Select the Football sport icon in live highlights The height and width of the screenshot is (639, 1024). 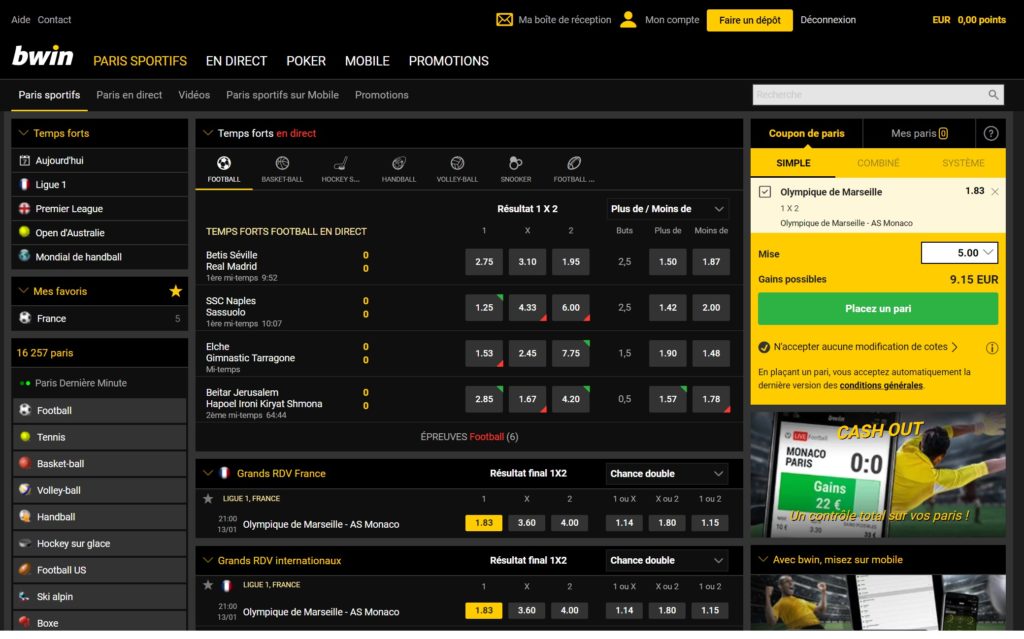[224, 163]
